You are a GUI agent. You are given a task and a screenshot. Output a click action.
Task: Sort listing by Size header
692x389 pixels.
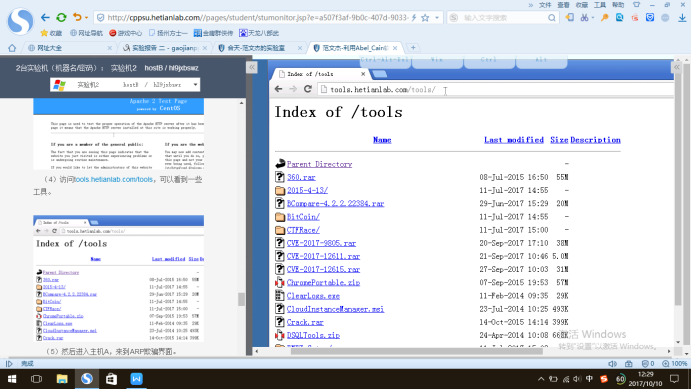tap(559, 140)
